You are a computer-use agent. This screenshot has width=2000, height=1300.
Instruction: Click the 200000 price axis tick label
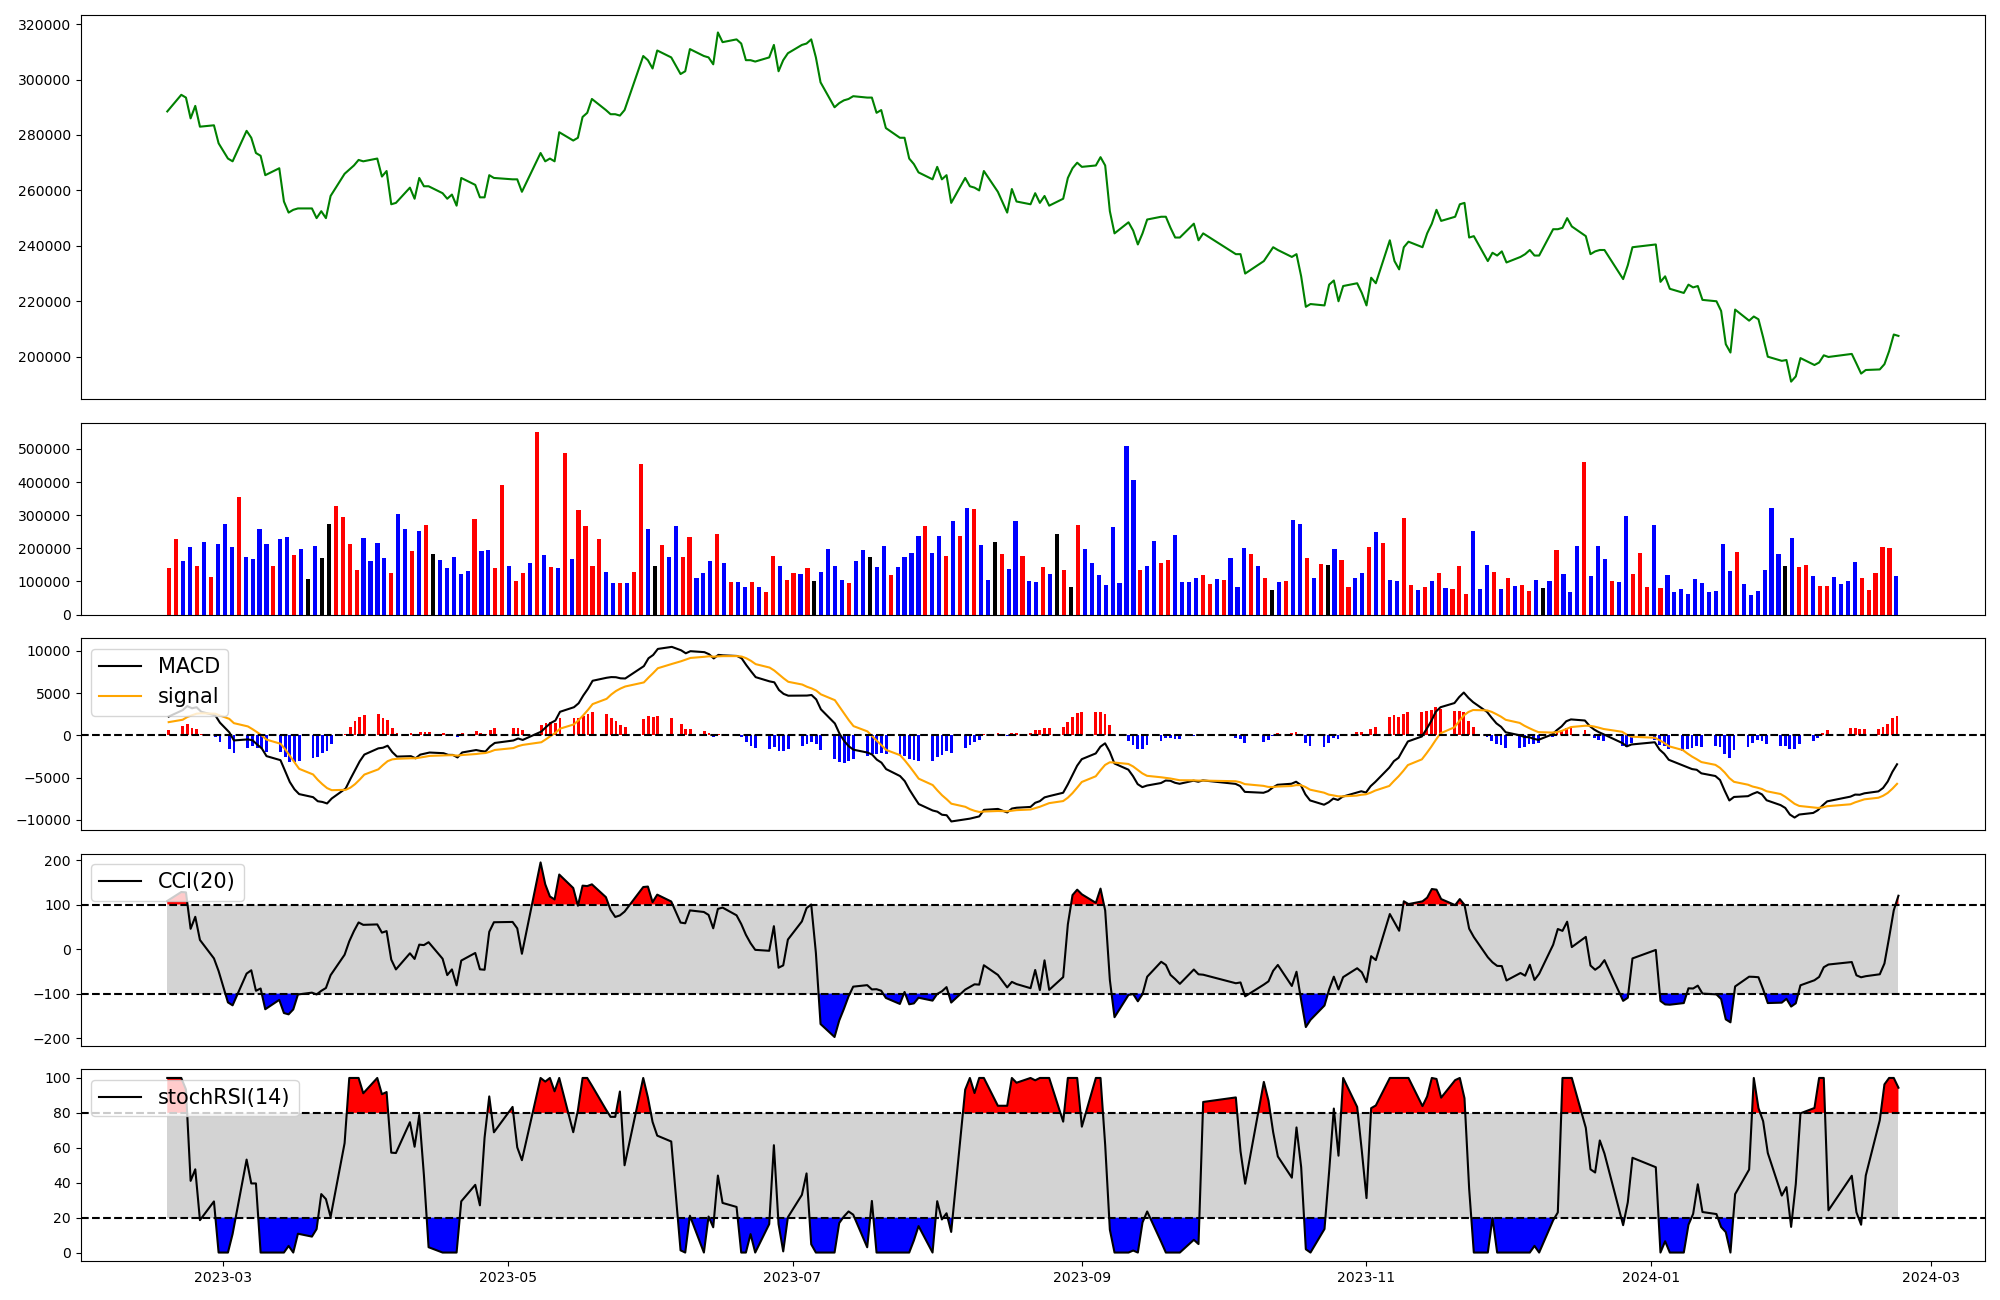point(44,357)
